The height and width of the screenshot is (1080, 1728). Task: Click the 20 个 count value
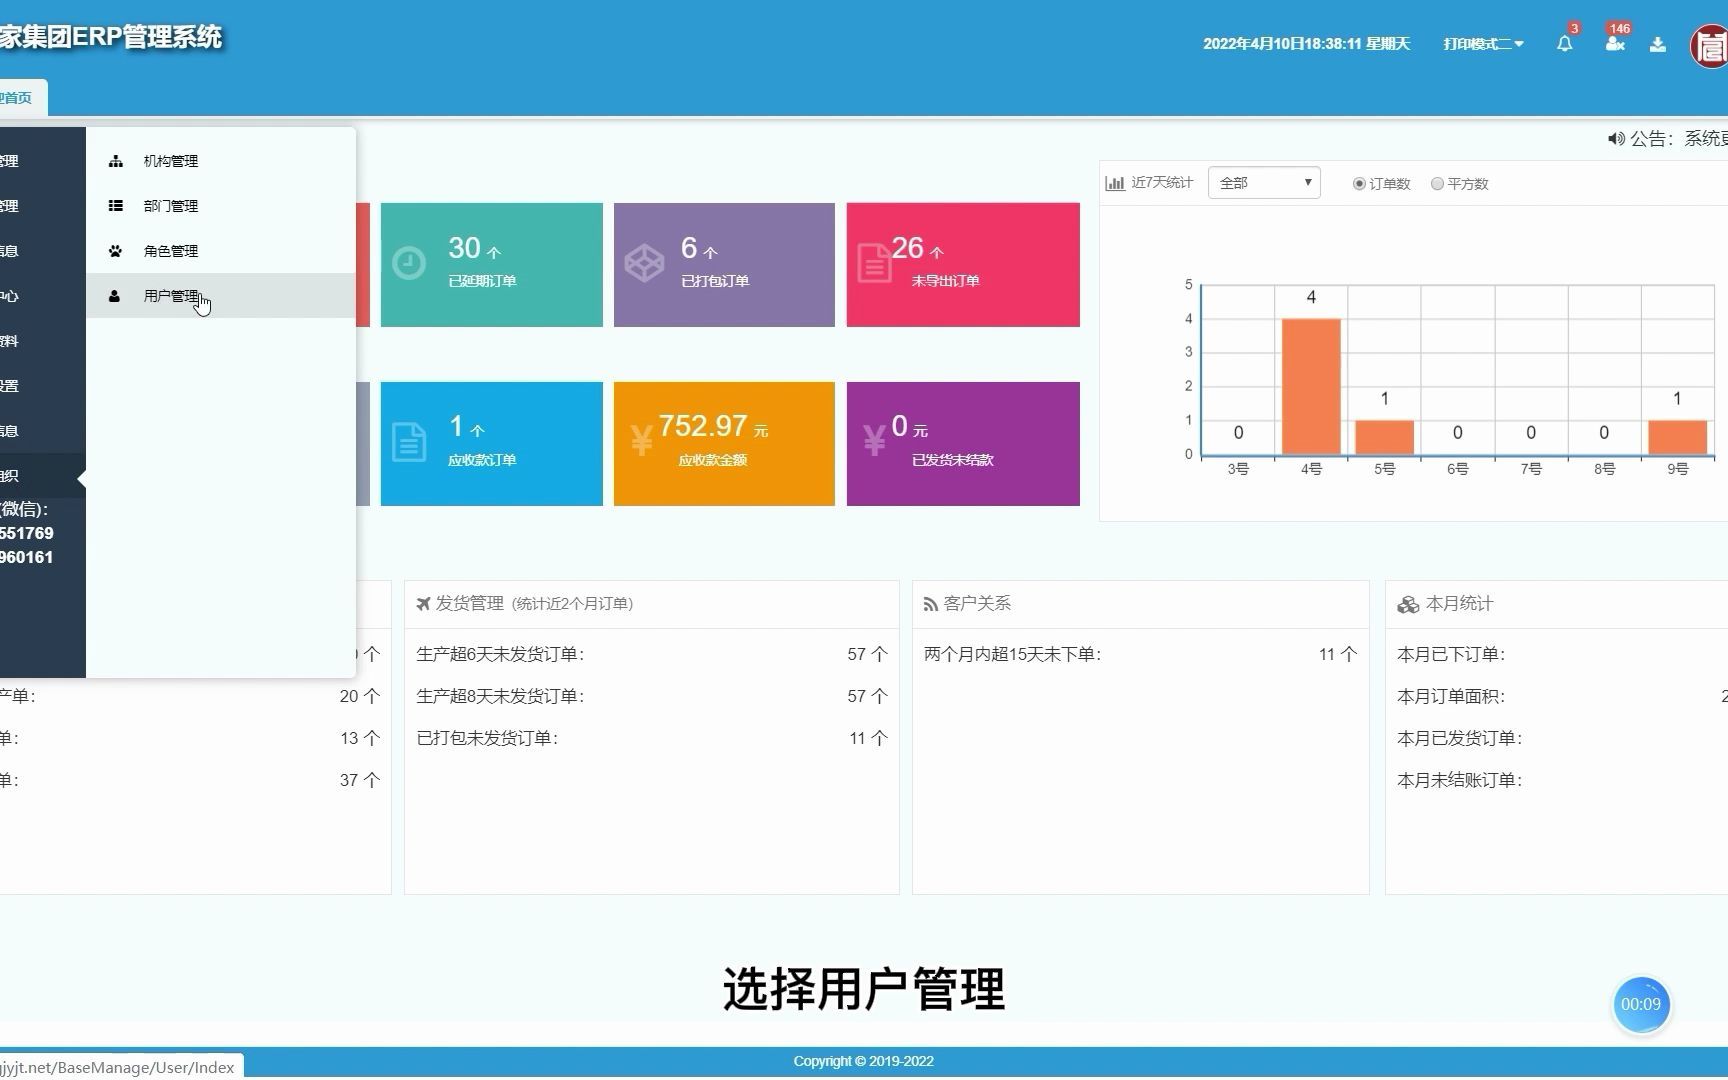click(360, 696)
